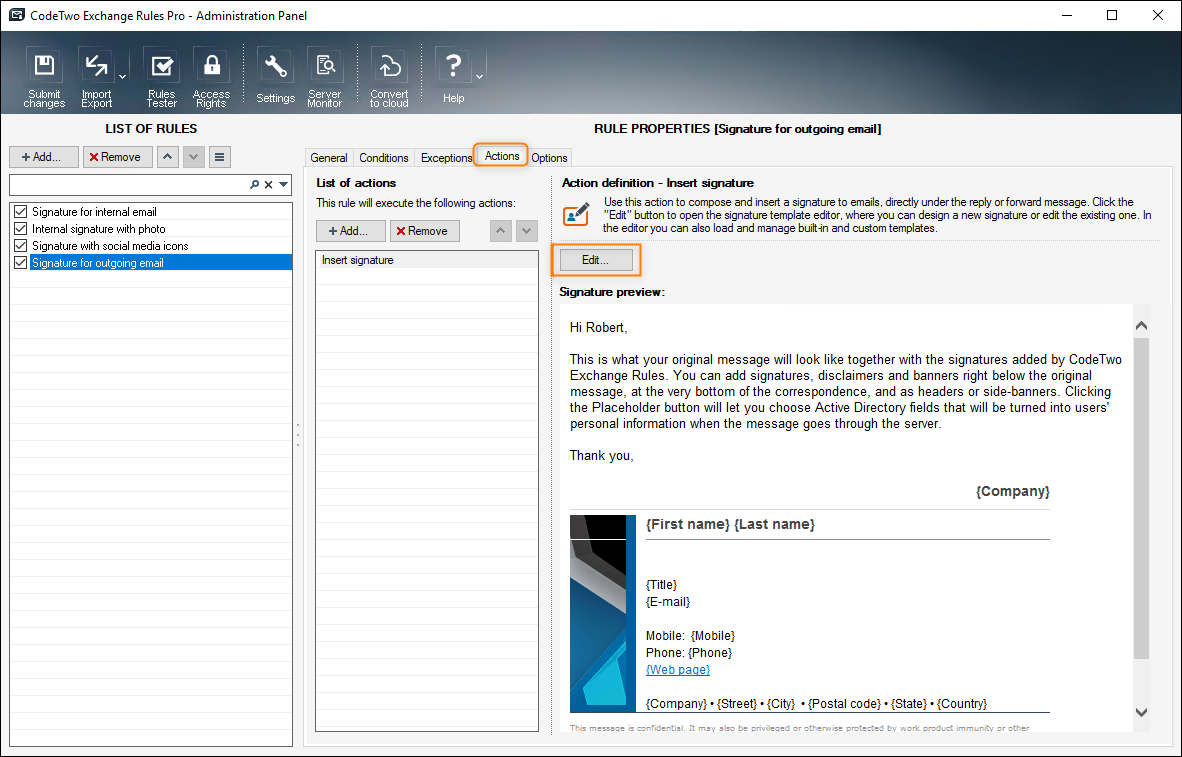The height and width of the screenshot is (757, 1182).
Task: Expand the Import Export dropdown arrow
Action: [123, 77]
